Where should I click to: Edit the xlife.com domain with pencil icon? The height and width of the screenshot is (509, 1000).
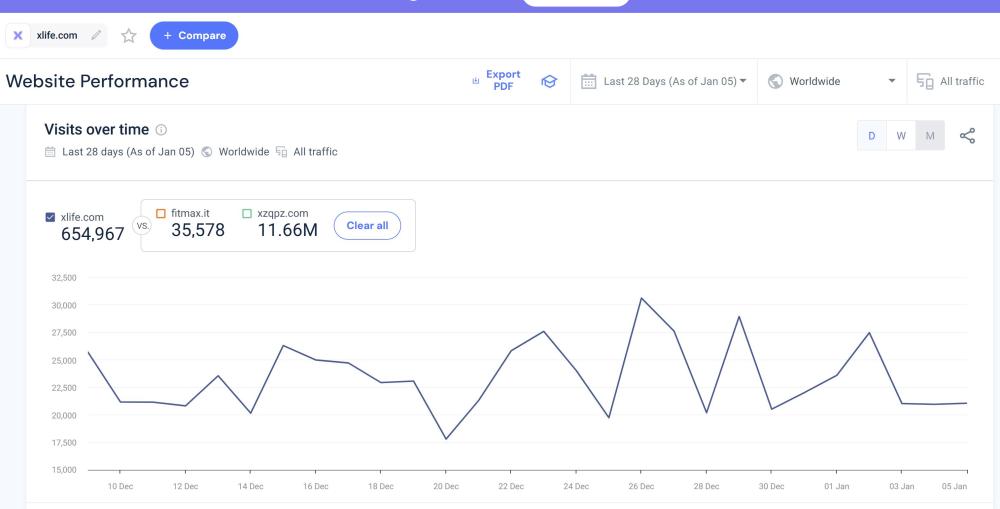(96, 36)
